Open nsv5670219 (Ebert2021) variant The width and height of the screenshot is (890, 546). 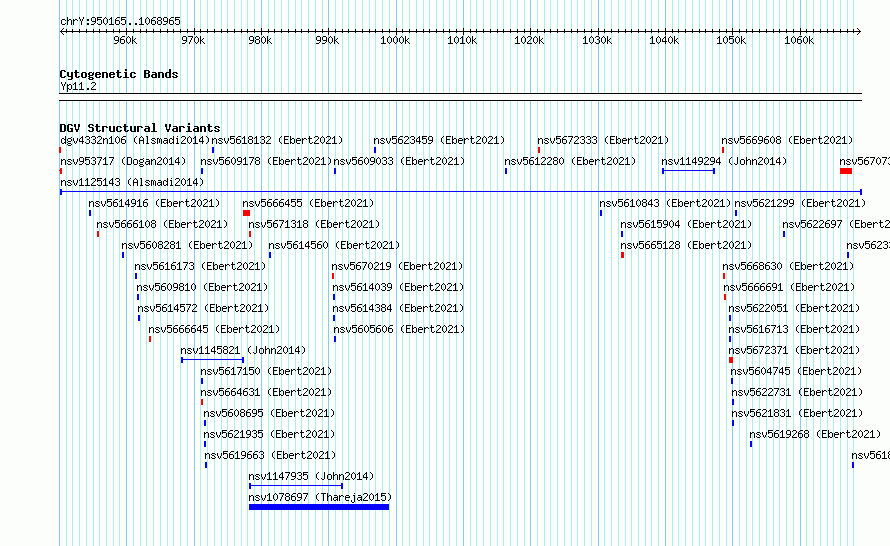[x=397, y=266]
